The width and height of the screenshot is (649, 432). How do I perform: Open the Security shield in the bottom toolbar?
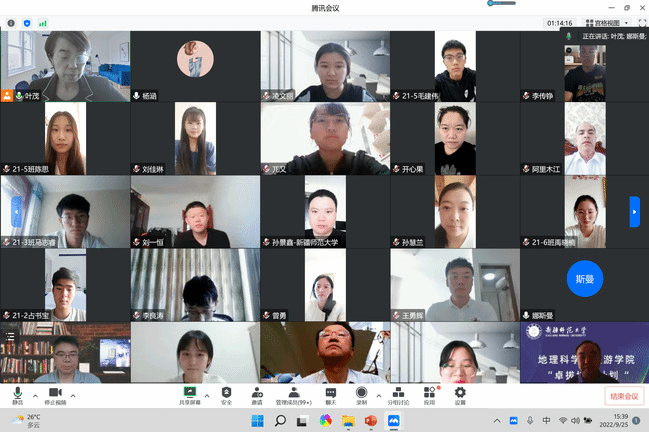pyautogui.click(x=226, y=393)
